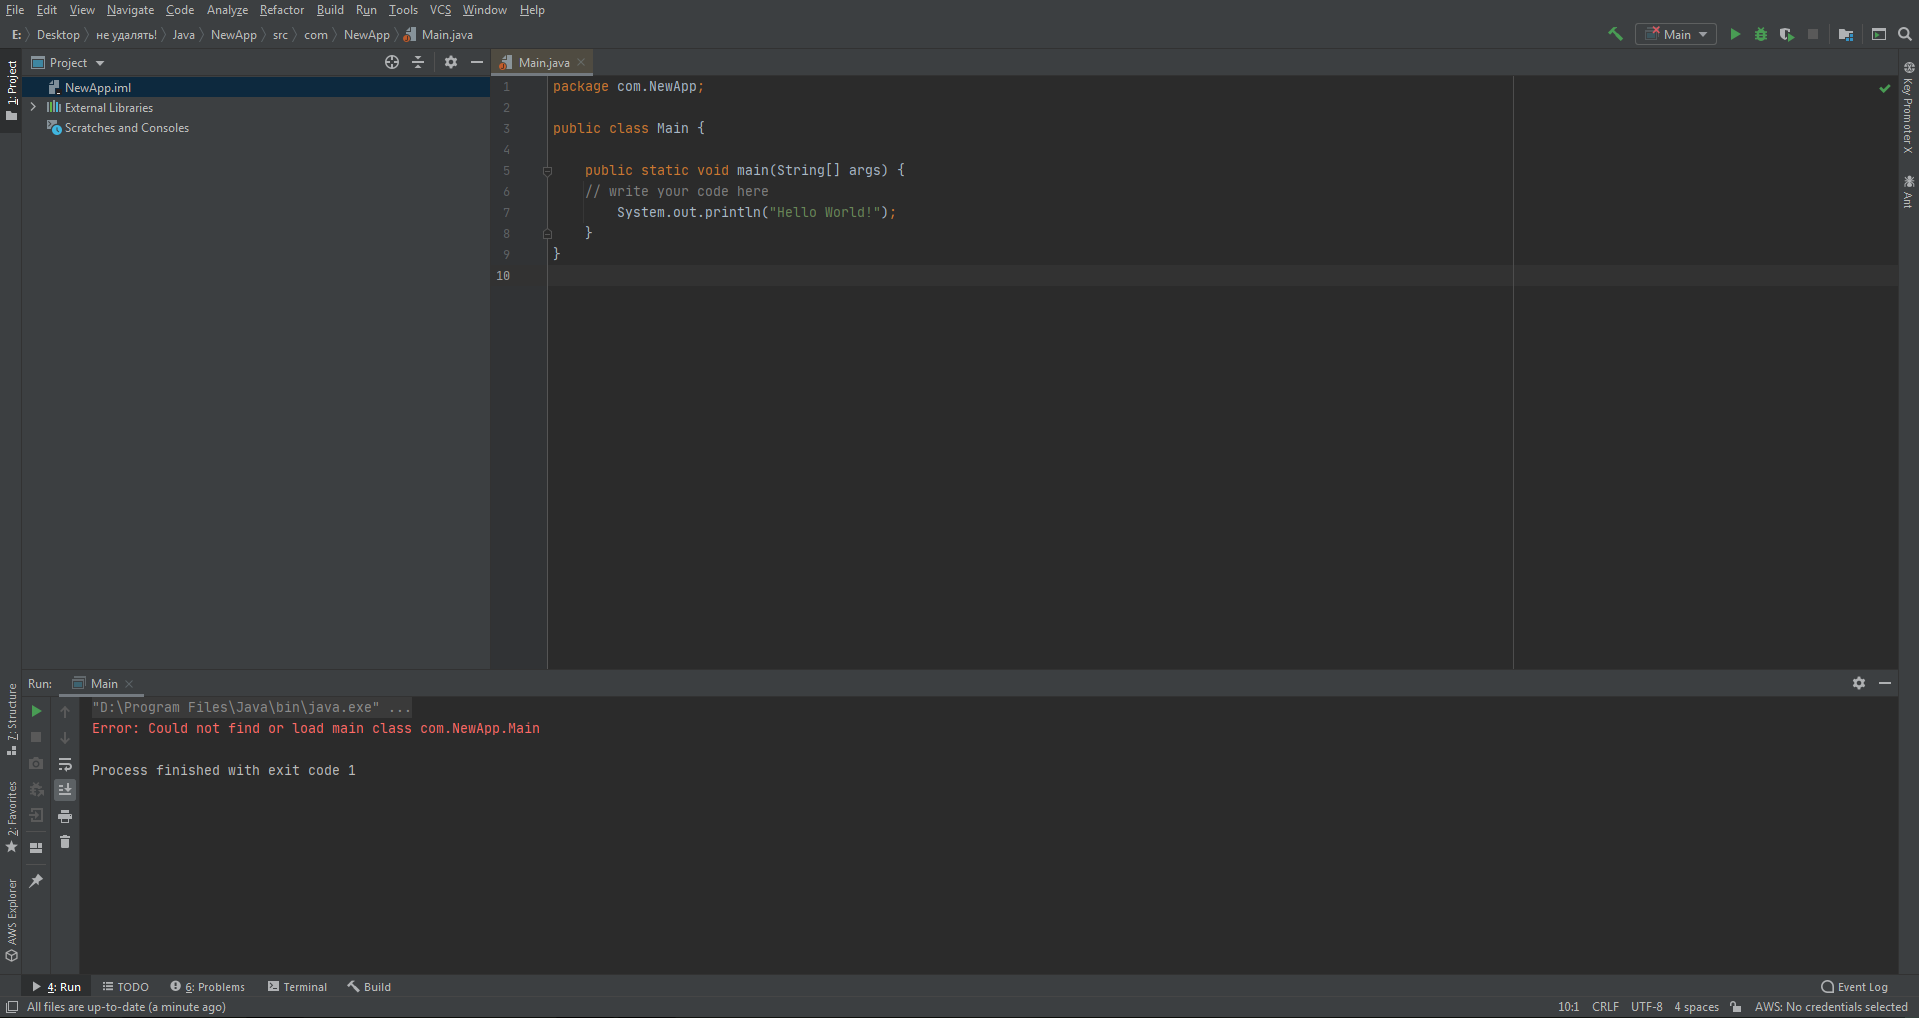The width and height of the screenshot is (1919, 1018).
Task: Hide the Run tool window
Action: tap(1885, 683)
